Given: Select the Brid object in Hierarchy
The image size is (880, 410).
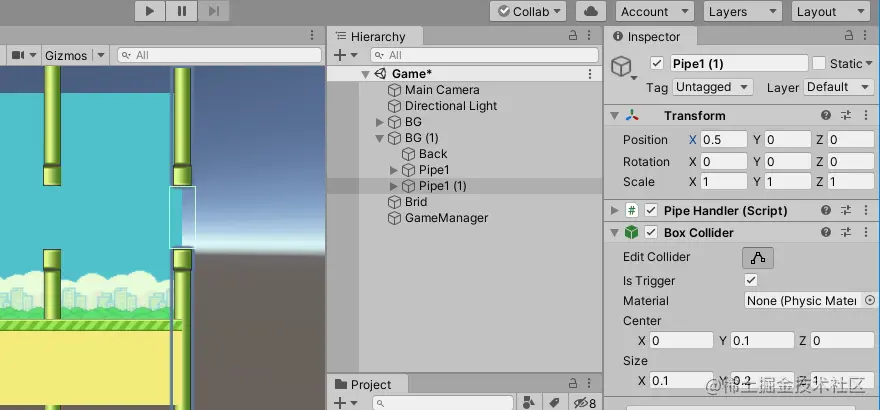Looking at the screenshot, I should 416,202.
